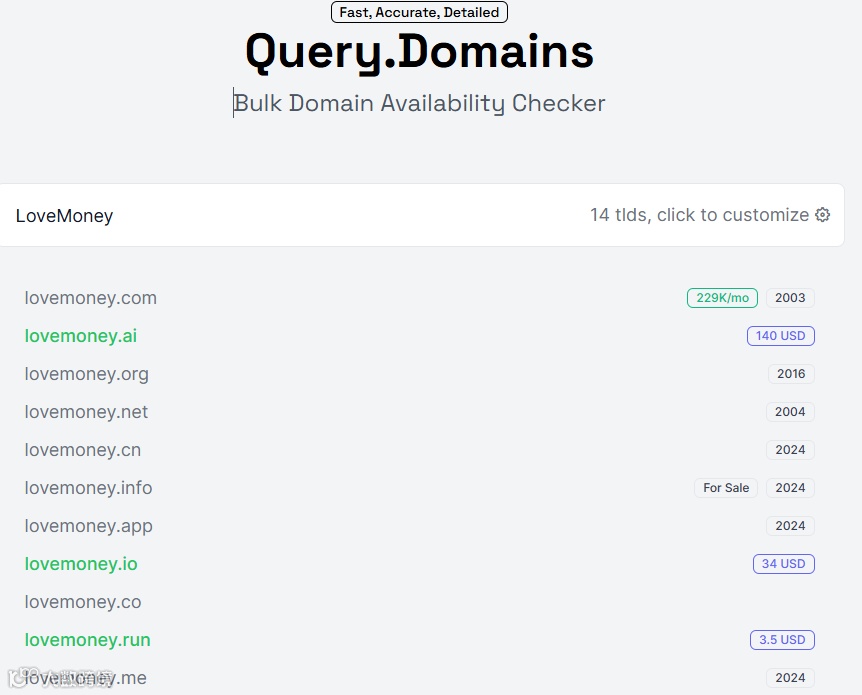
Task: Click the 3.5 USD price badge
Action: click(x=782, y=640)
